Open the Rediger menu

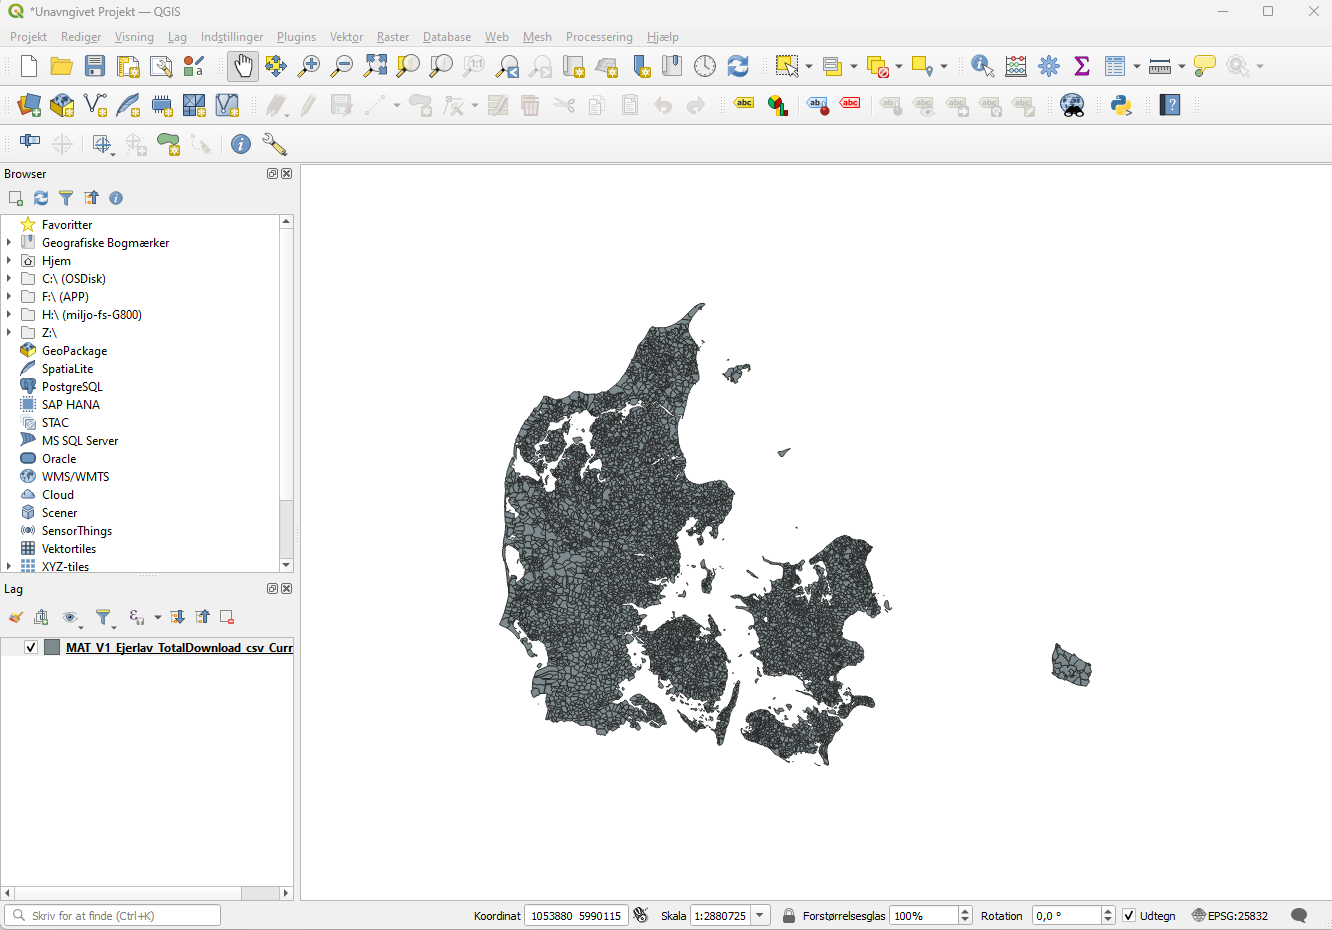point(81,37)
